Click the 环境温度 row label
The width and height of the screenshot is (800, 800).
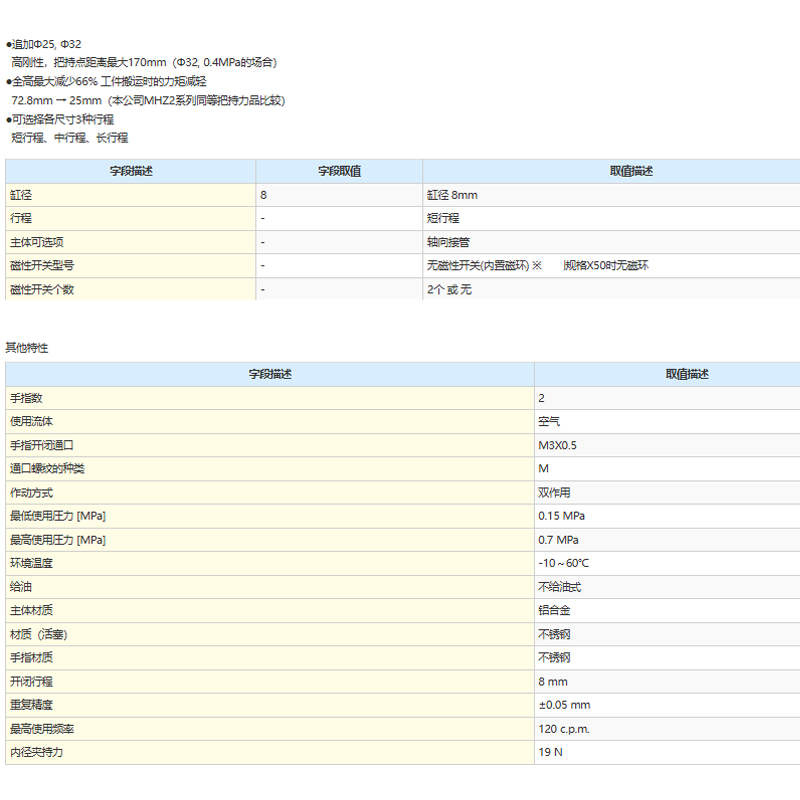pos(32,563)
